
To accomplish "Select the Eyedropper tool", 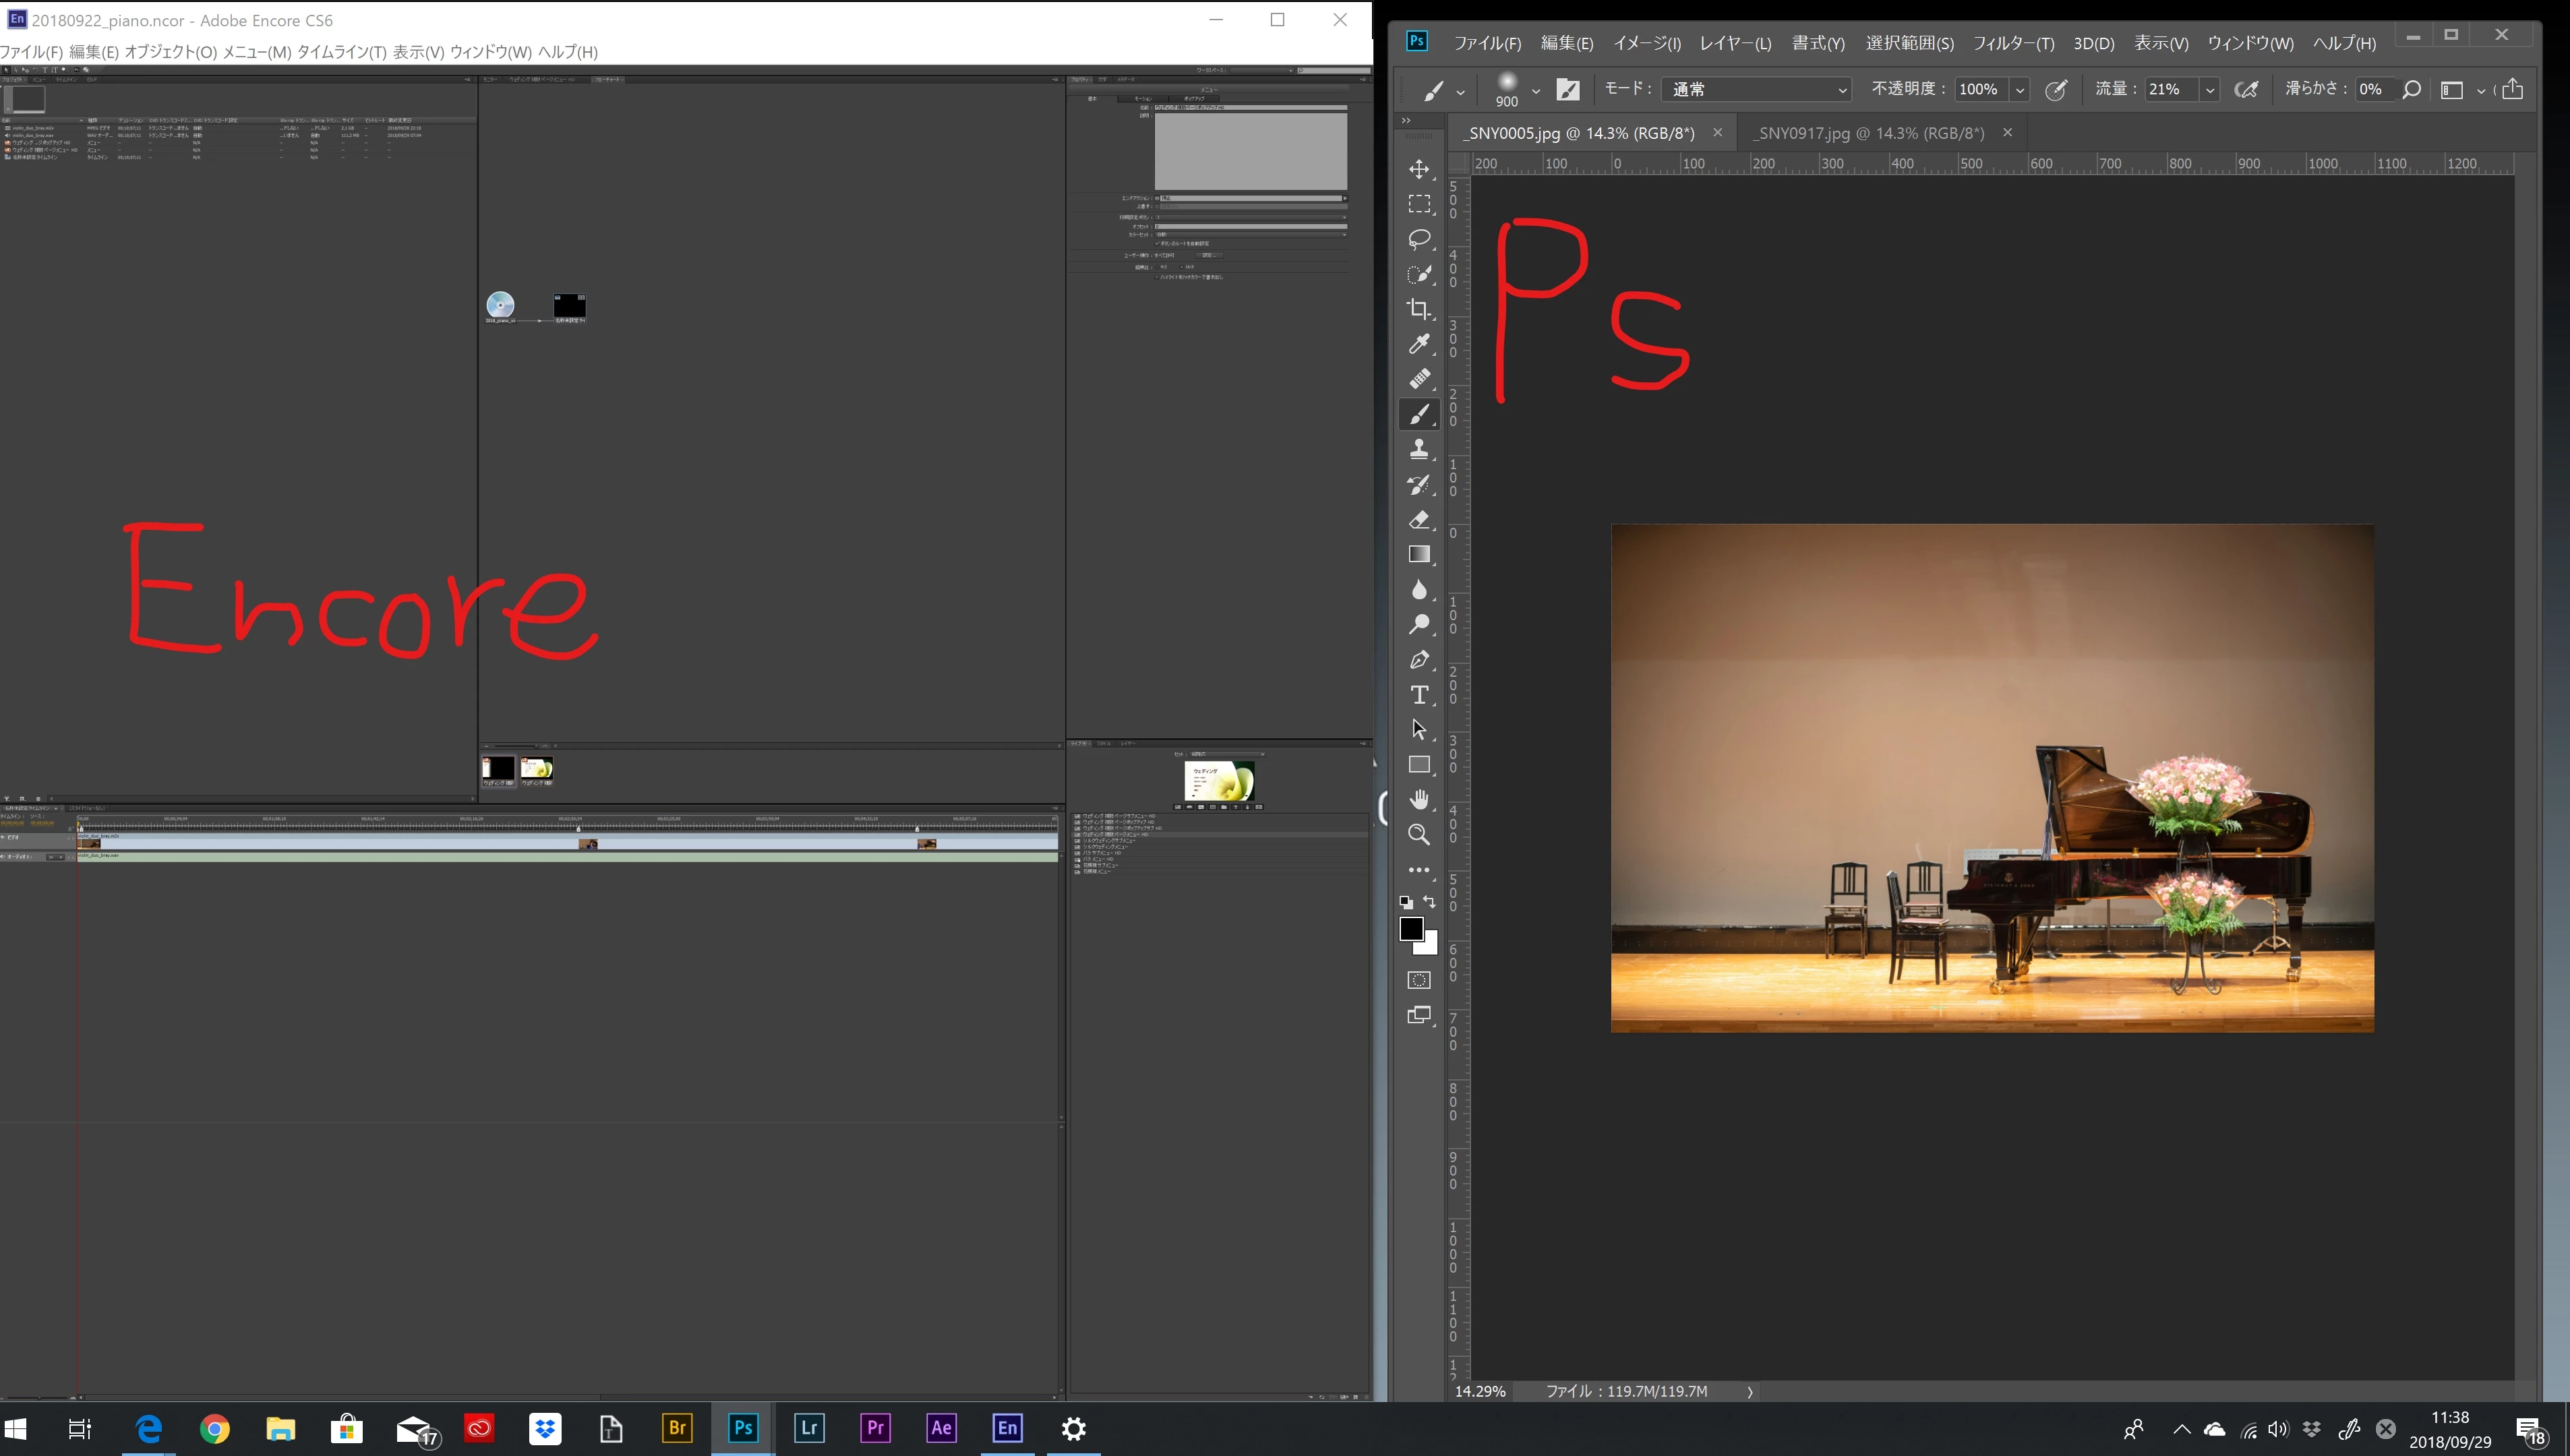I will click(1419, 344).
